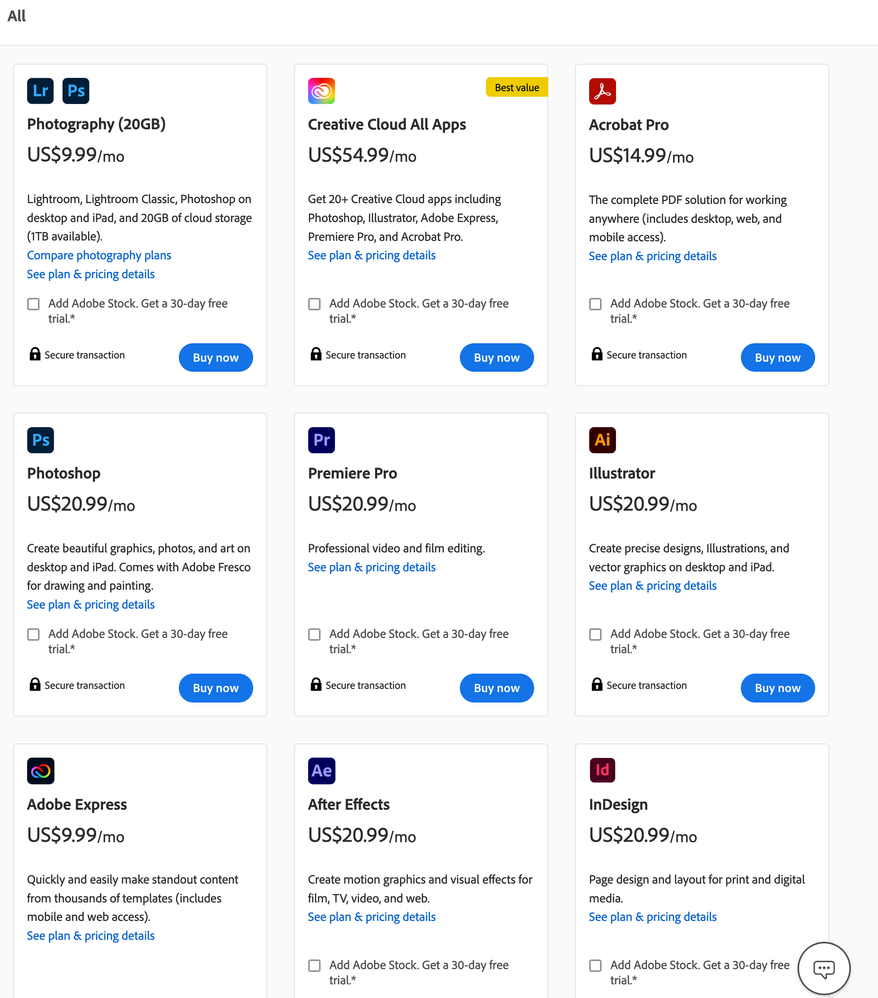Click the Lightroom icon in Photography card

point(40,91)
